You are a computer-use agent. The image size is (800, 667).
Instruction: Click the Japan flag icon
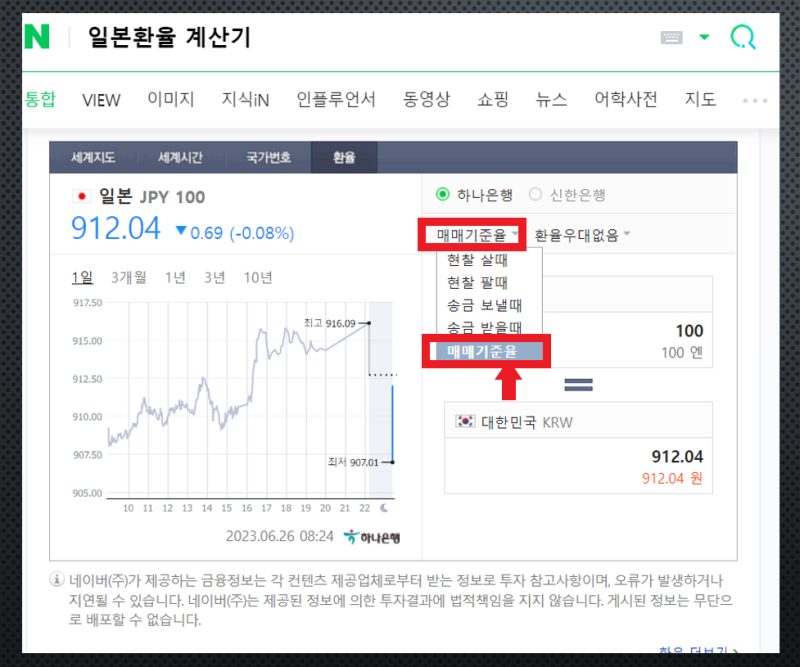82,196
